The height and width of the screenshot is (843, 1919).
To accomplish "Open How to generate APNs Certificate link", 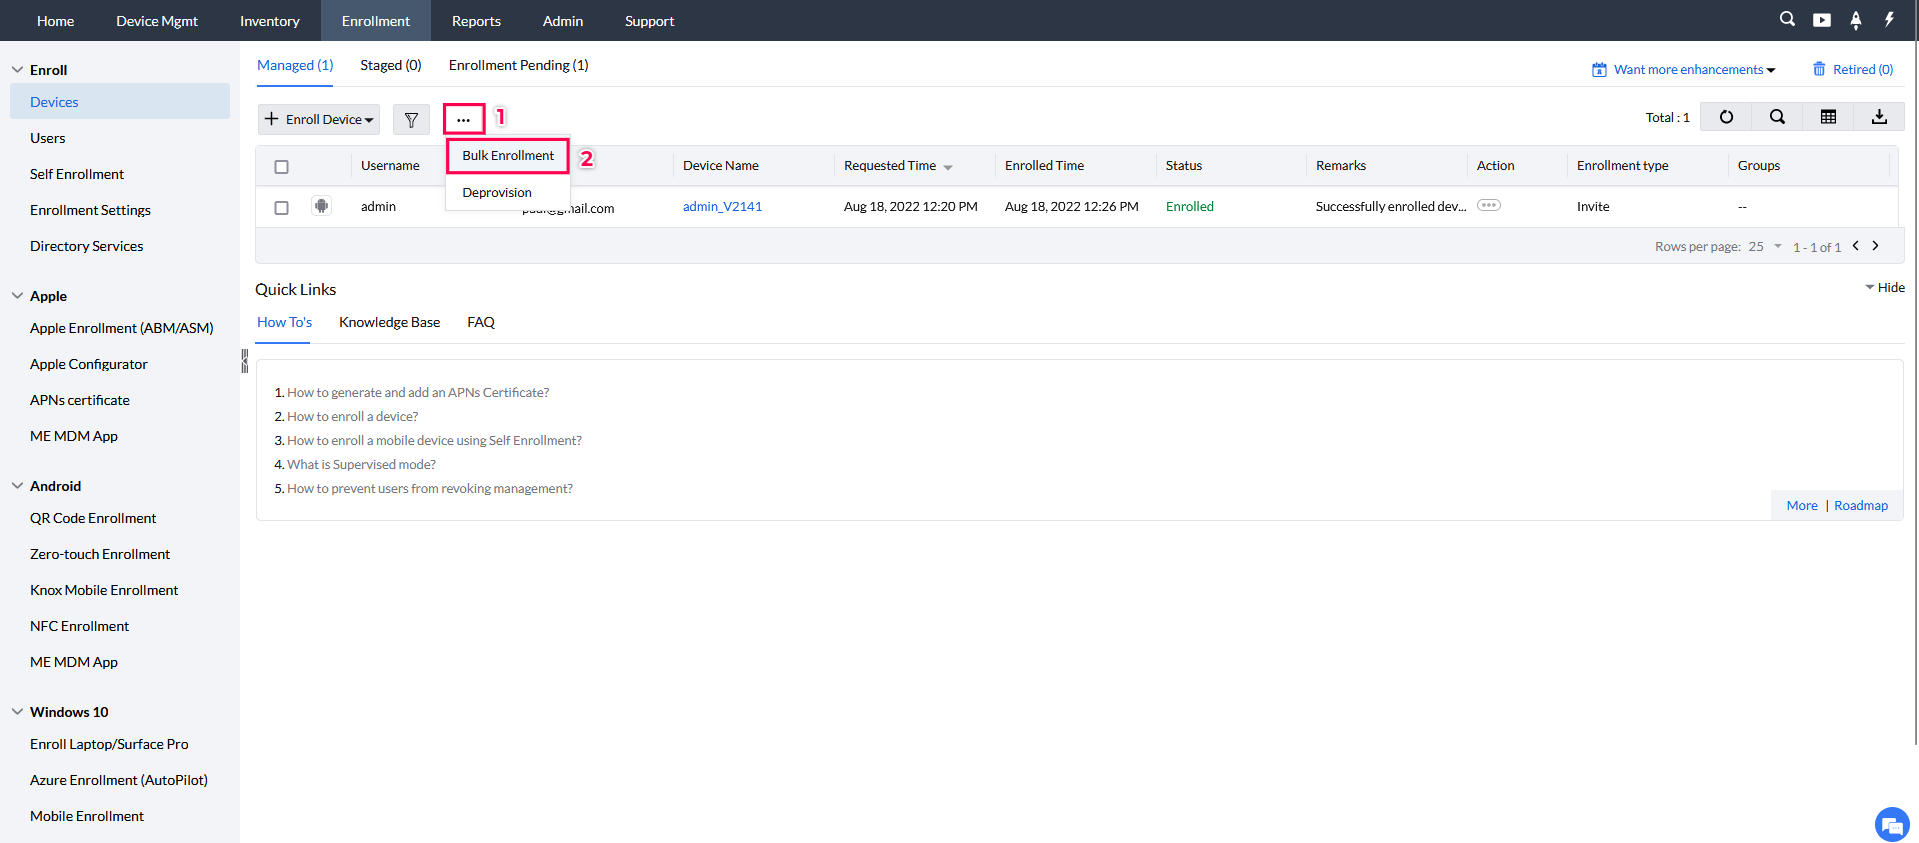I will [418, 393].
